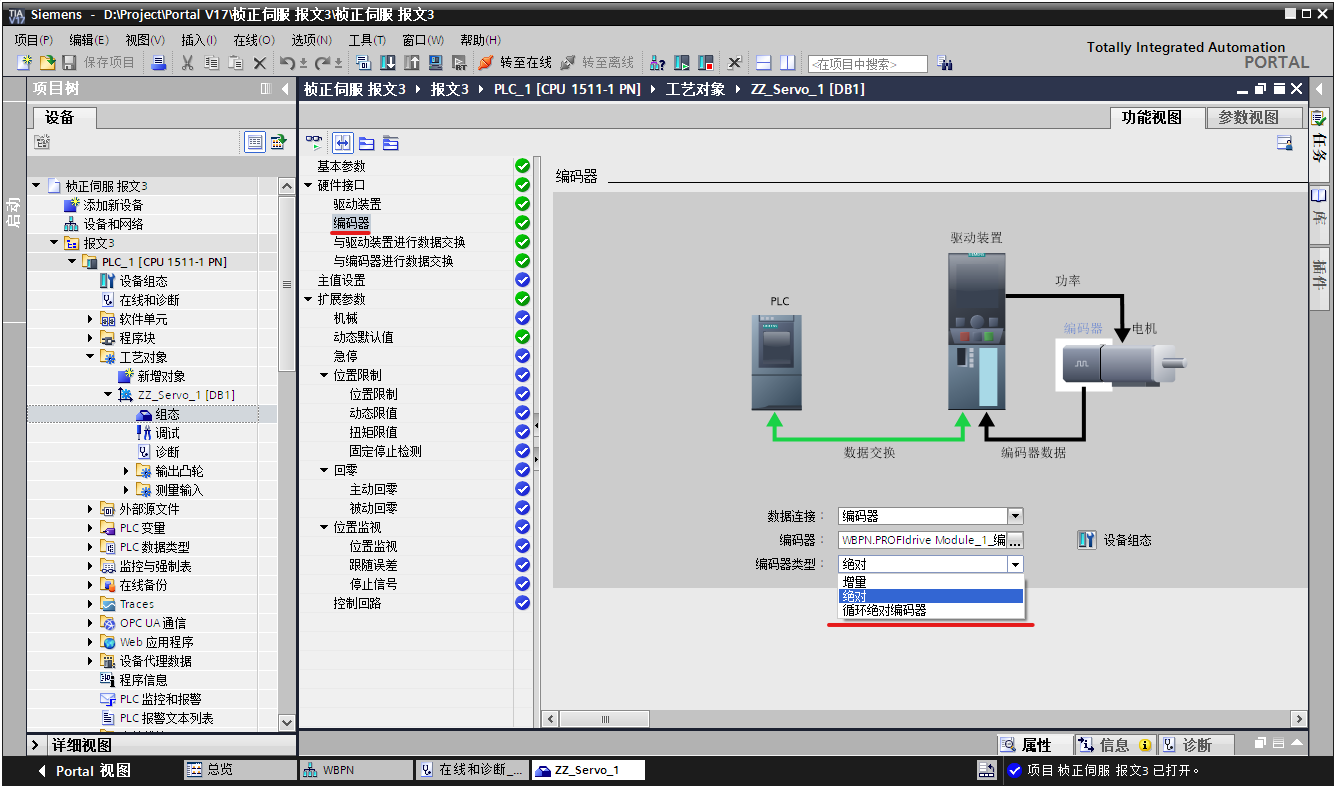Click the upload from device icon
The image size is (1336, 788).
point(411,63)
